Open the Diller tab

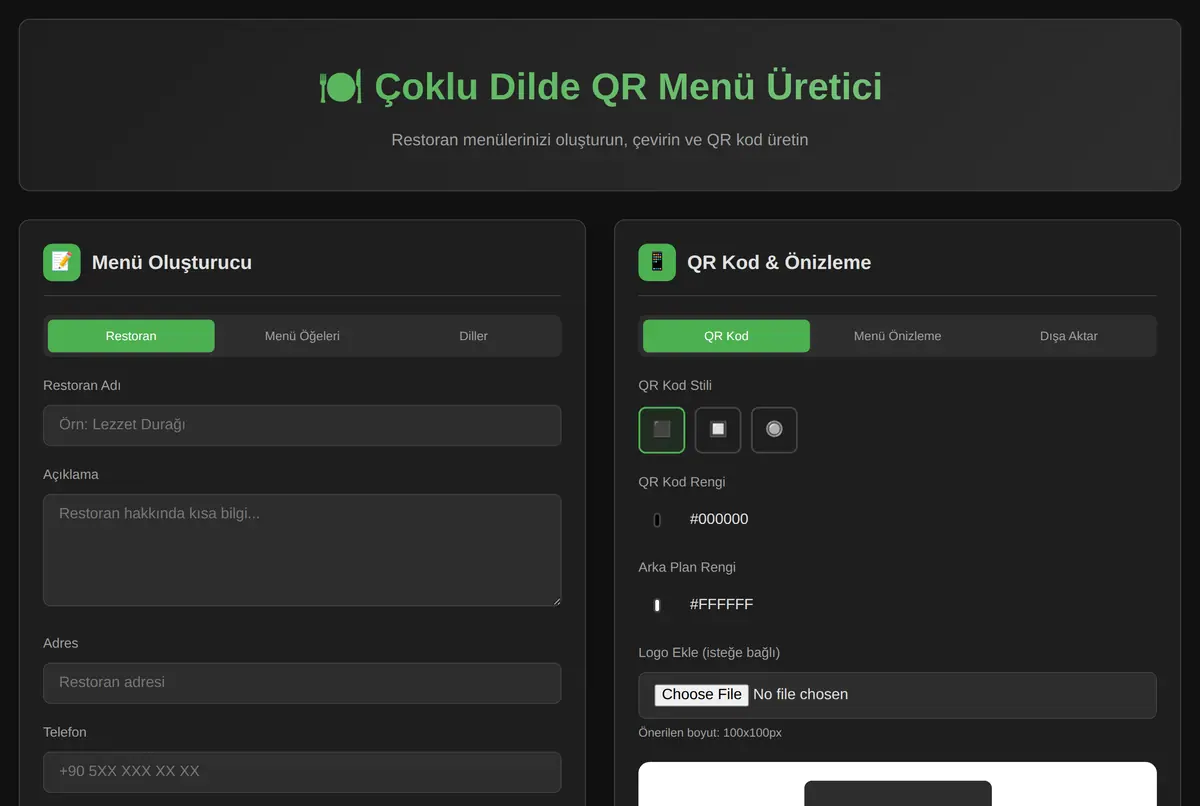(473, 336)
